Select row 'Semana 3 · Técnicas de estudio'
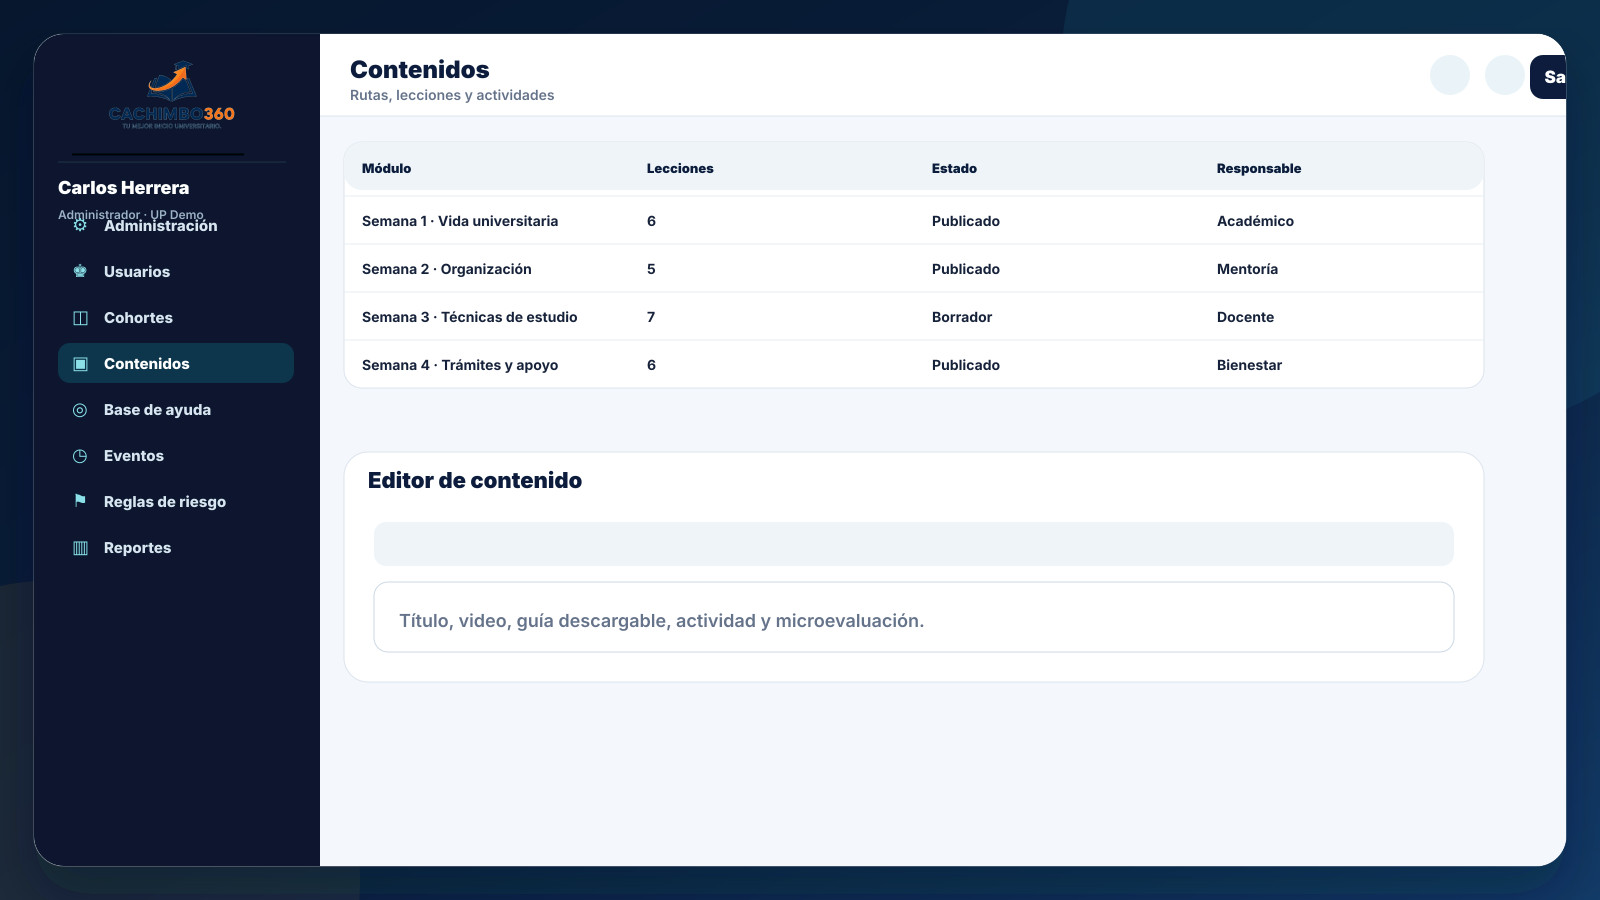 914,317
